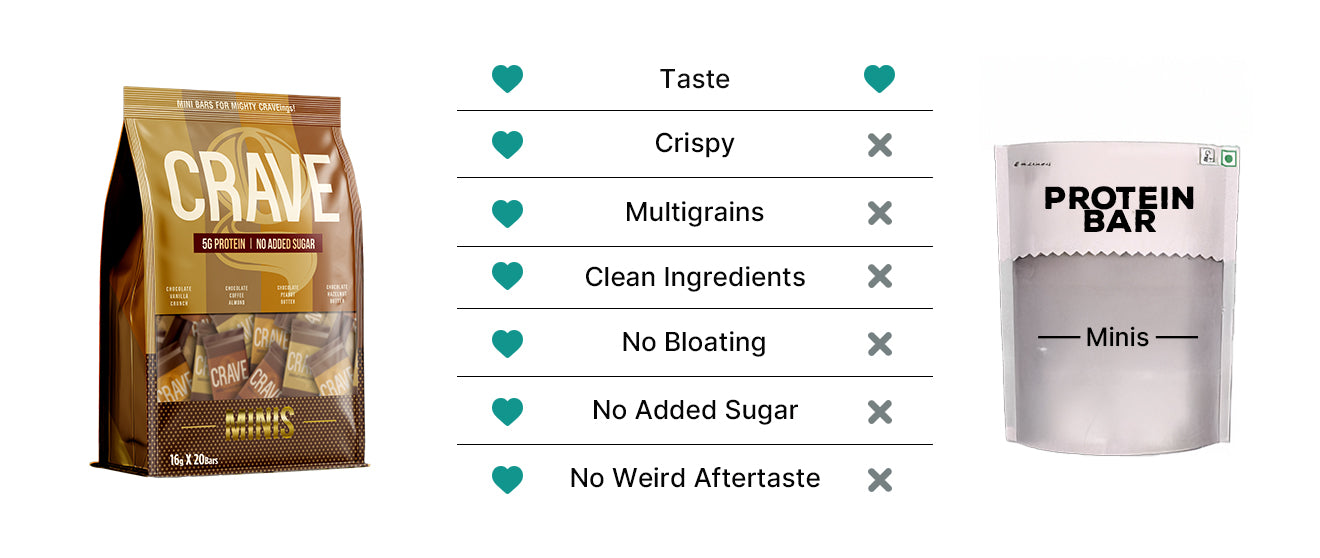The image size is (1320, 558).
Task: Click the left heart icon beside Taste
Action: click(x=508, y=79)
